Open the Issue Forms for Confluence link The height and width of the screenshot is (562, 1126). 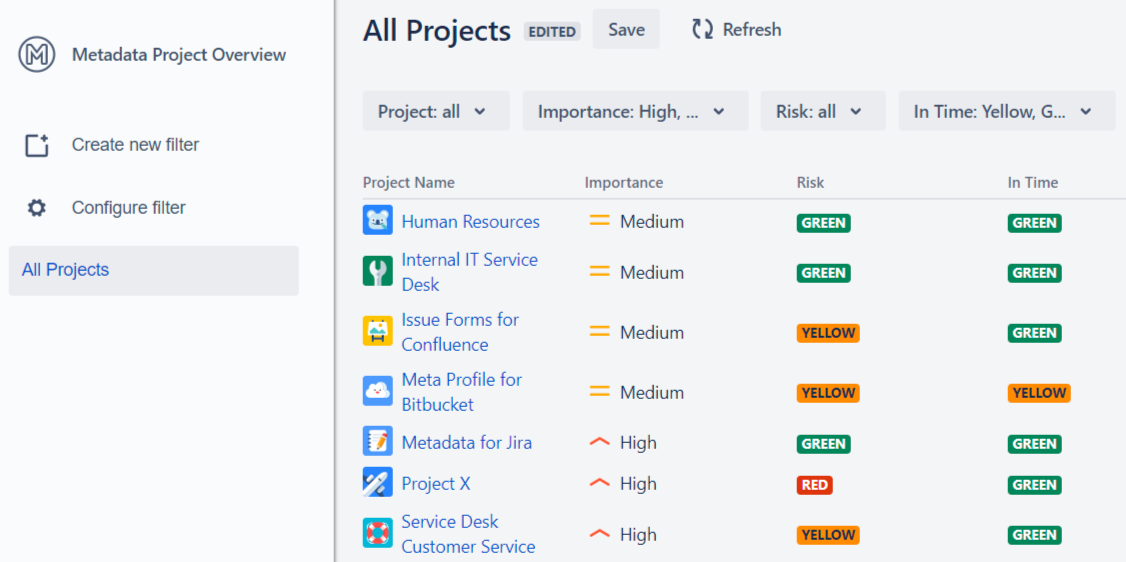(460, 332)
